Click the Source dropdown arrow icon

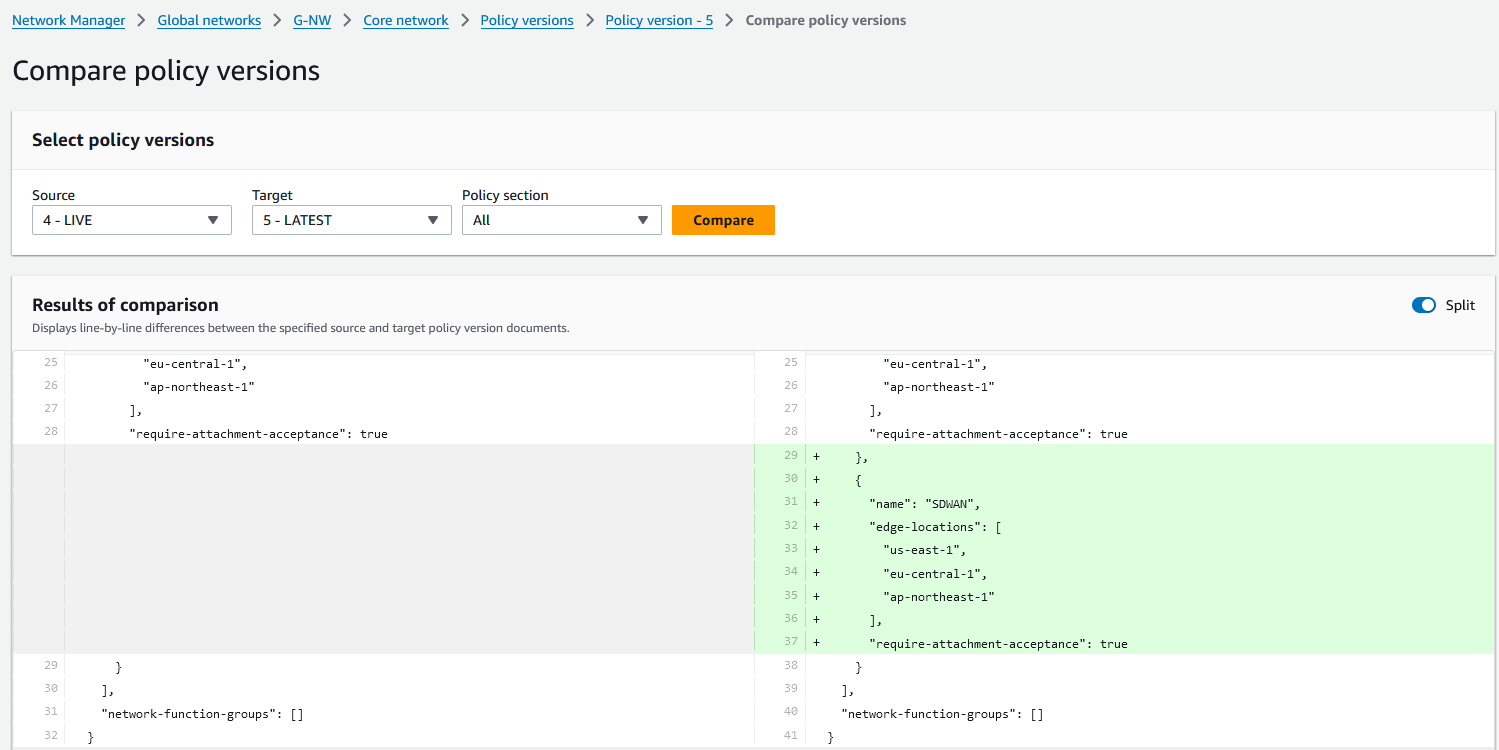(213, 220)
